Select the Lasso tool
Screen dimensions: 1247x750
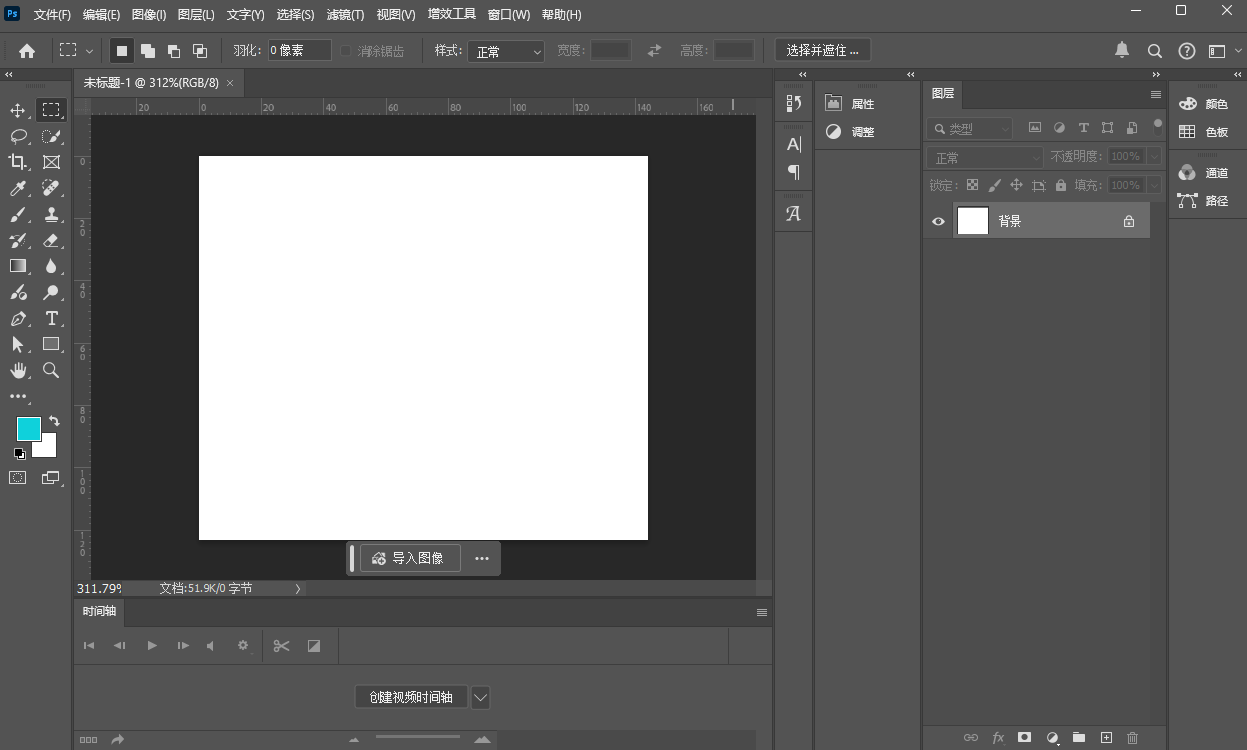[18, 136]
